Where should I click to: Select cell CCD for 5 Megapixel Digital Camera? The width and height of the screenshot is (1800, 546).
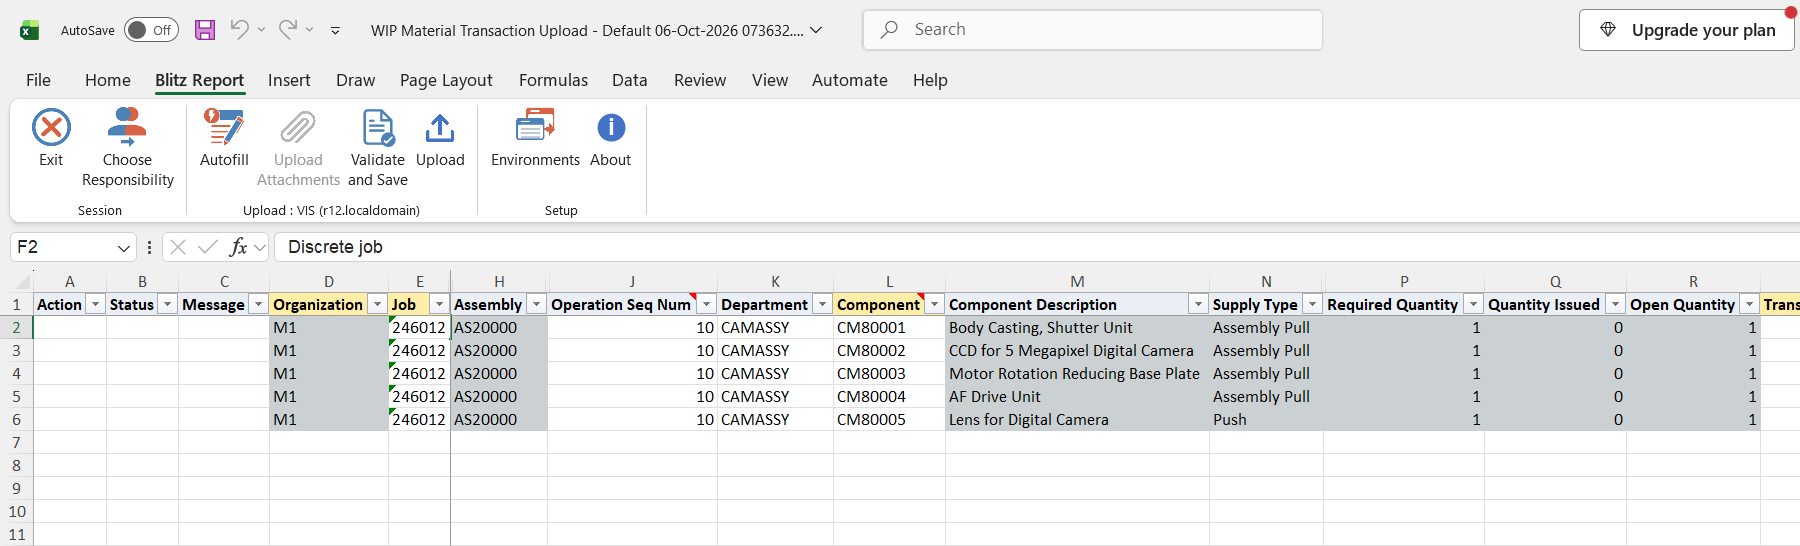1077,350
